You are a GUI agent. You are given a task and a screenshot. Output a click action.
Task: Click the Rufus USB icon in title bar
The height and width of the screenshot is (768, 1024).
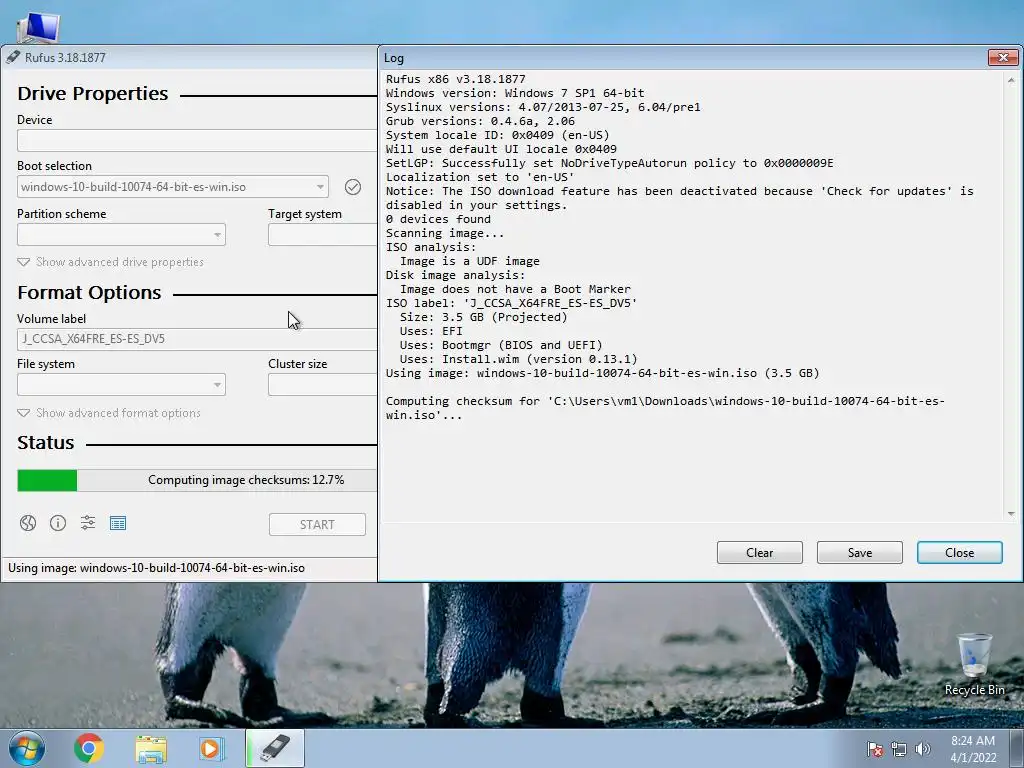(x=12, y=57)
